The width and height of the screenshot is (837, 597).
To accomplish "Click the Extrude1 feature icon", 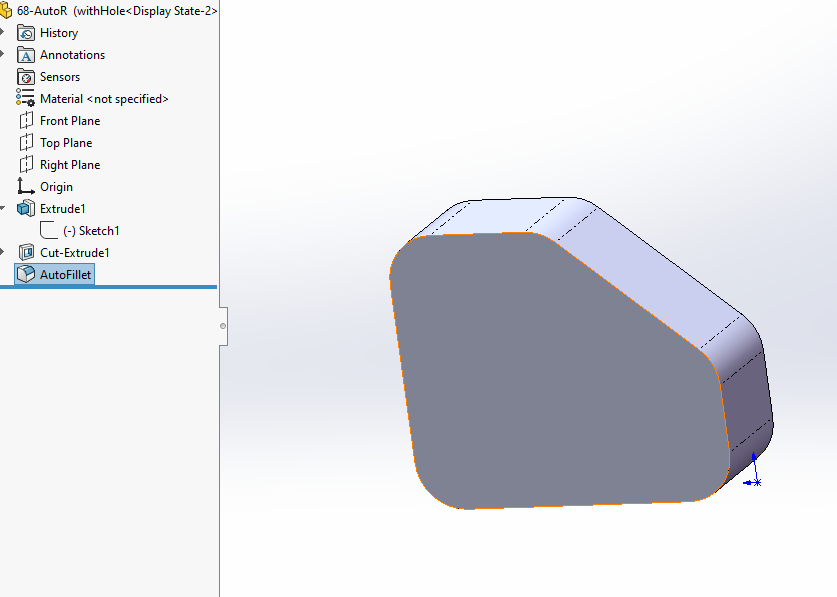I will pyautogui.click(x=26, y=208).
